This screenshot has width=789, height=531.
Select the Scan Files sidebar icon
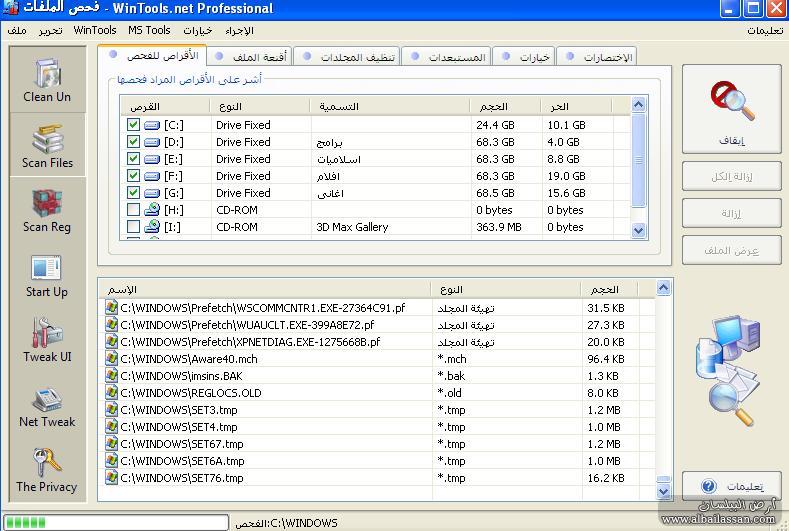(47, 138)
